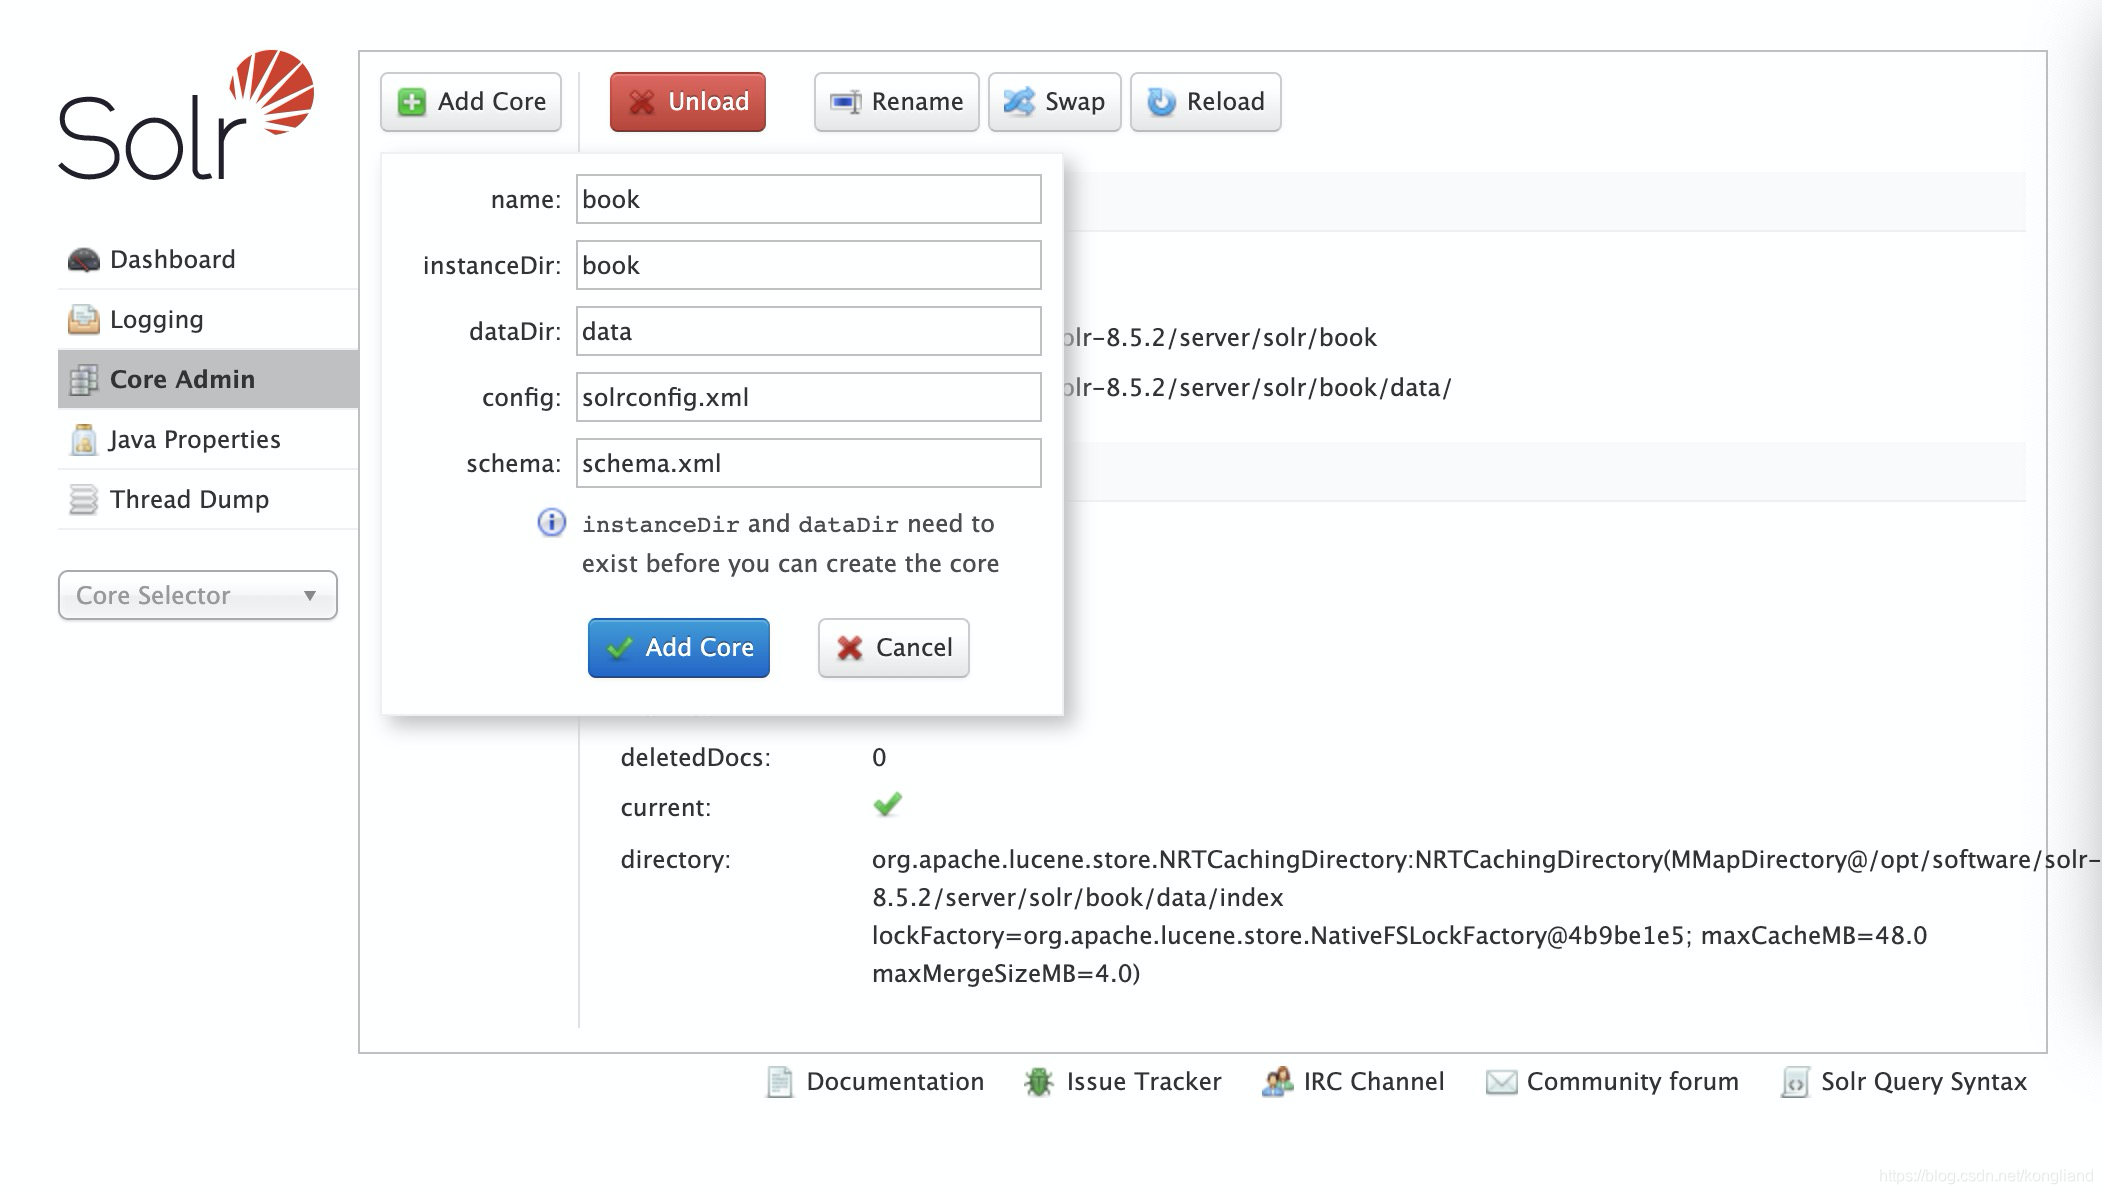Click the IRC Channel people icon
Image resolution: width=2102 pixels, height=1194 pixels.
pyautogui.click(x=1277, y=1081)
